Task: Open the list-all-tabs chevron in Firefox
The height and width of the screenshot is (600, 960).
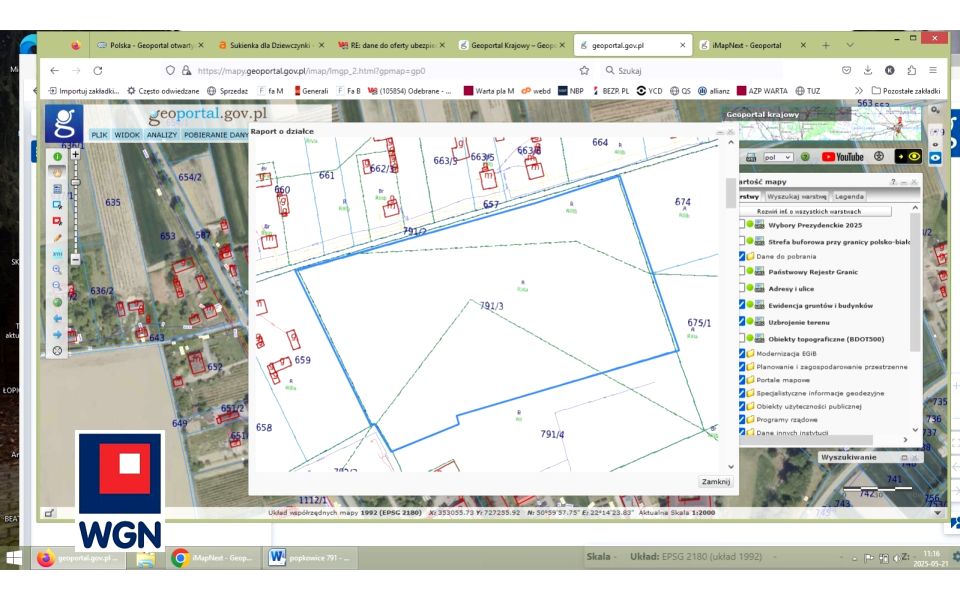Action: 850,45
